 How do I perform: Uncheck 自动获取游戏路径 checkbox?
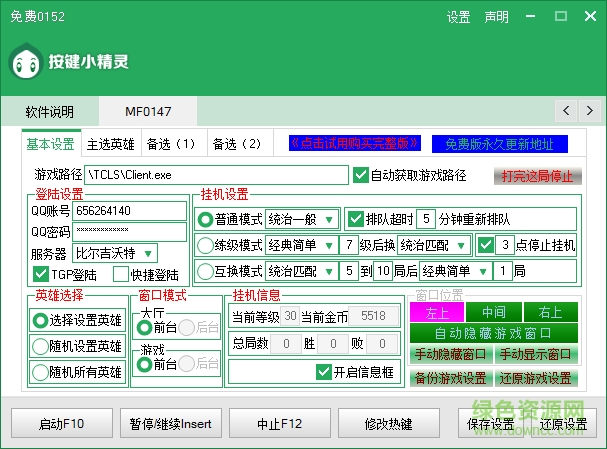tap(362, 175)
